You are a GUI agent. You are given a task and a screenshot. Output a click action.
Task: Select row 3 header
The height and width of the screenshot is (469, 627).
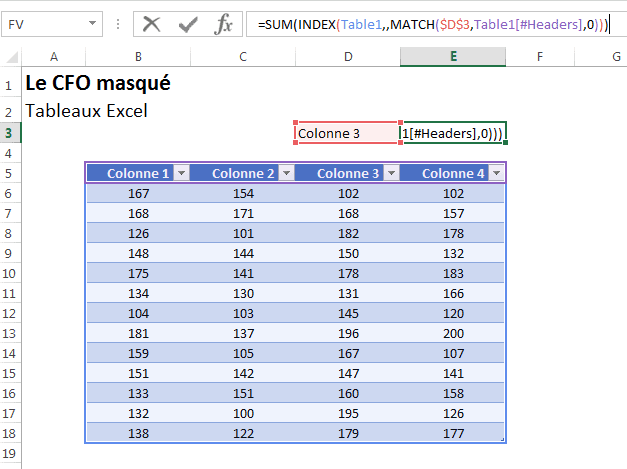point(10,132)
